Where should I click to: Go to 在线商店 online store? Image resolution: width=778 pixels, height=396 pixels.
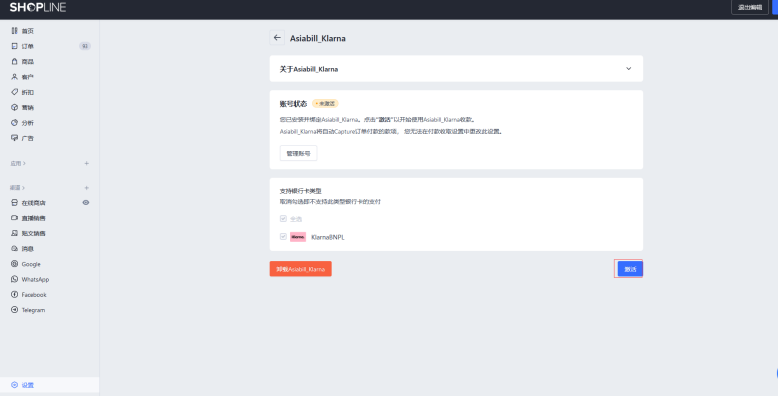[33, 203]
